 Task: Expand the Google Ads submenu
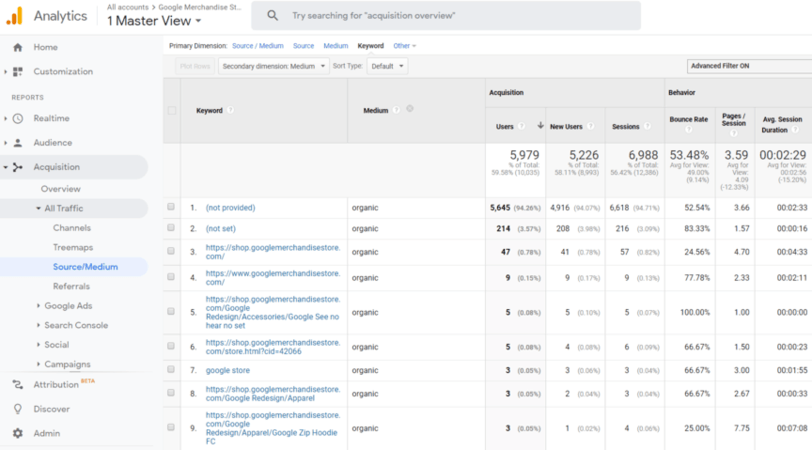click(x=38, y=306)
